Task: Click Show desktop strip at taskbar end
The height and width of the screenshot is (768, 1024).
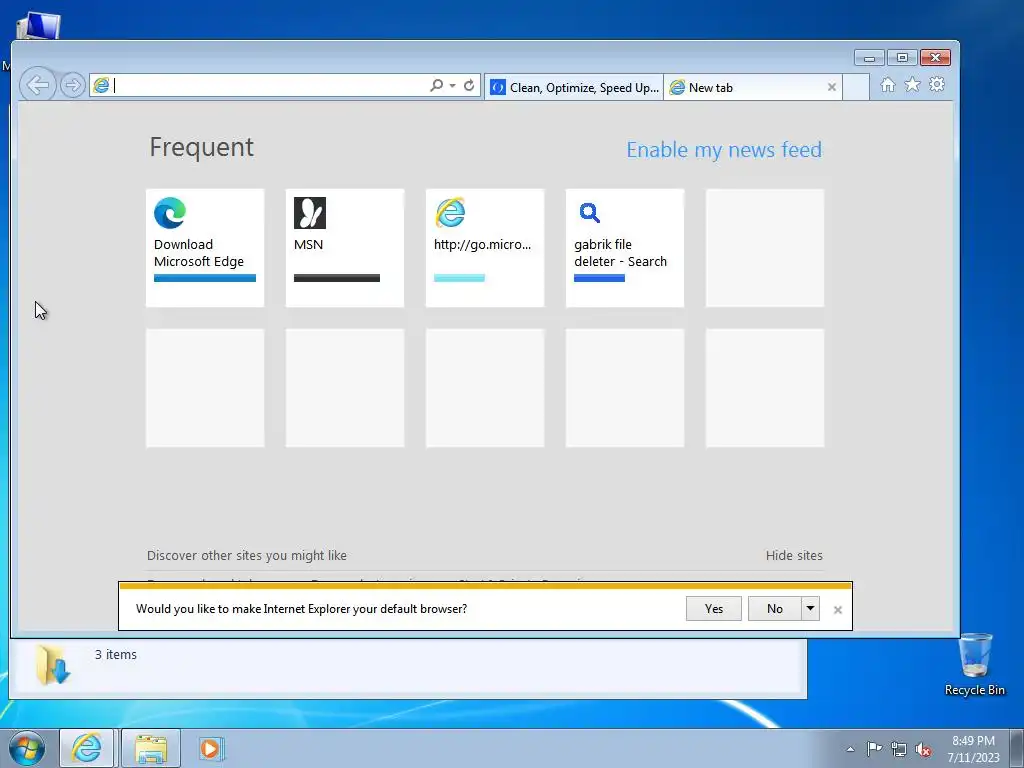Action: (1017, 749)
